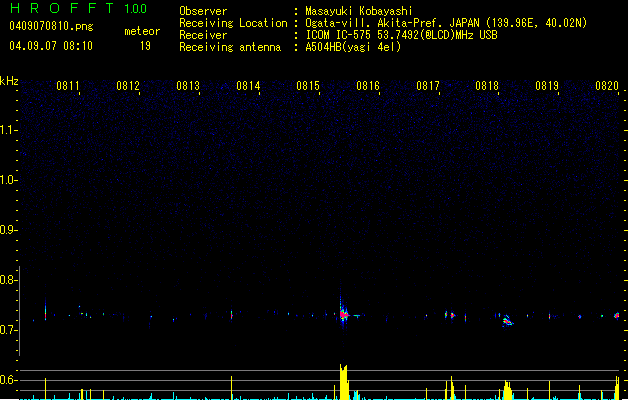The image size is (629, 400).
Task: Click the observer name Masayuki Kobayashi
Action: (x=359, y=11)
